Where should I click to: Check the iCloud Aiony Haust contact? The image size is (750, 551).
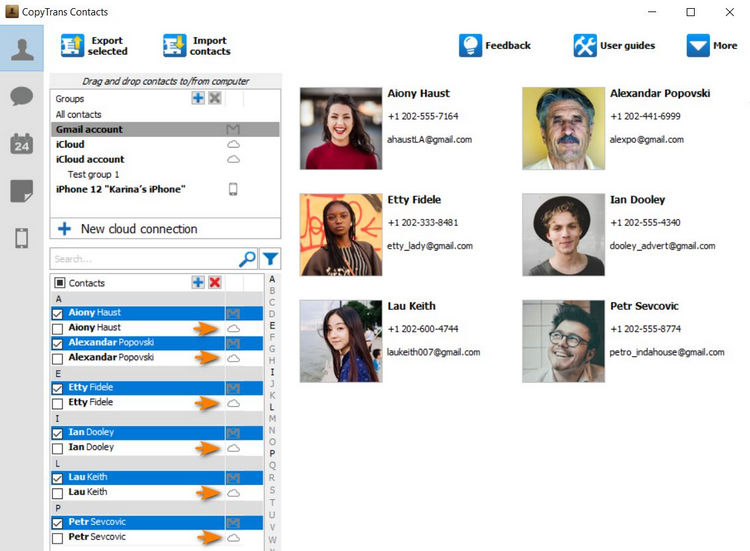57,329
